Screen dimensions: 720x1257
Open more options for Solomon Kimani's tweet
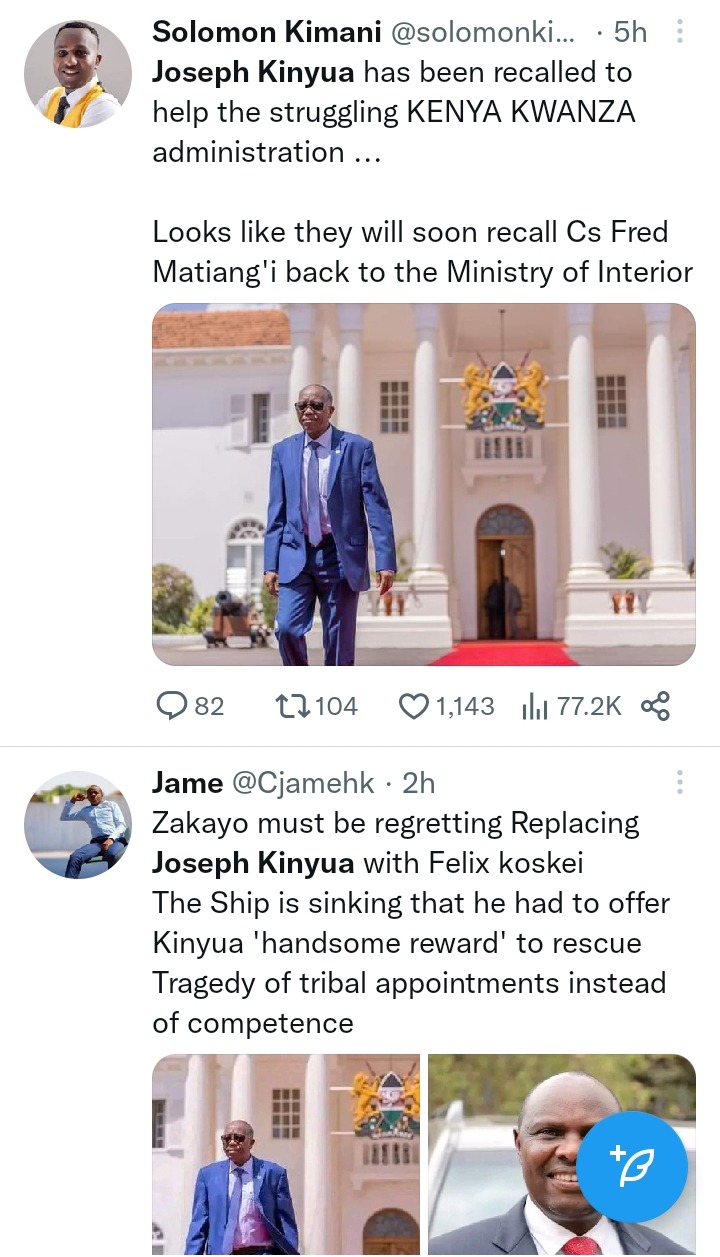click(680, 33)
